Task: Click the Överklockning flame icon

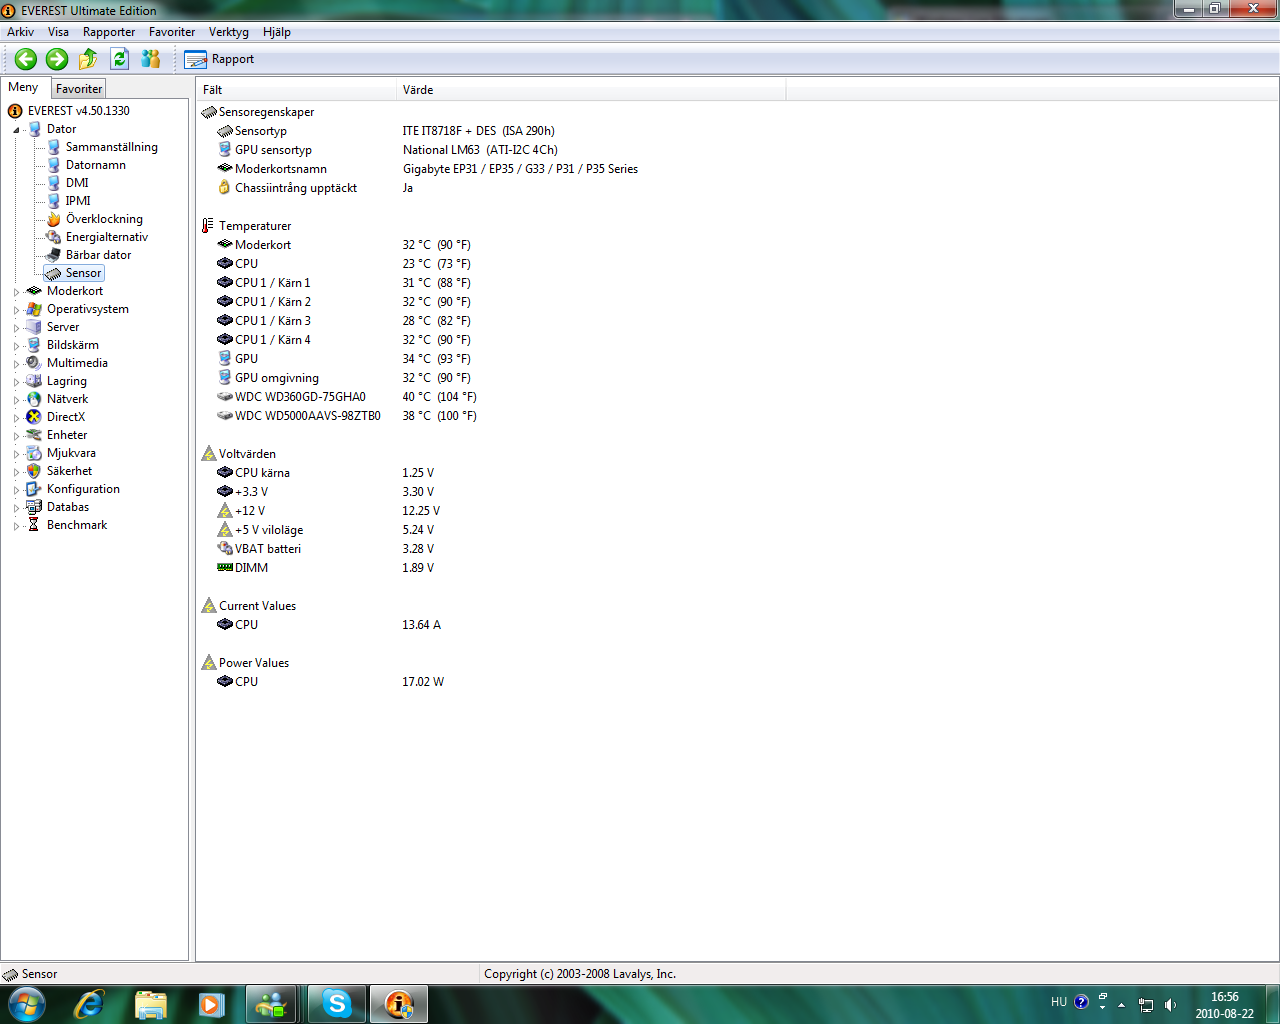Action: coord(54,219)
